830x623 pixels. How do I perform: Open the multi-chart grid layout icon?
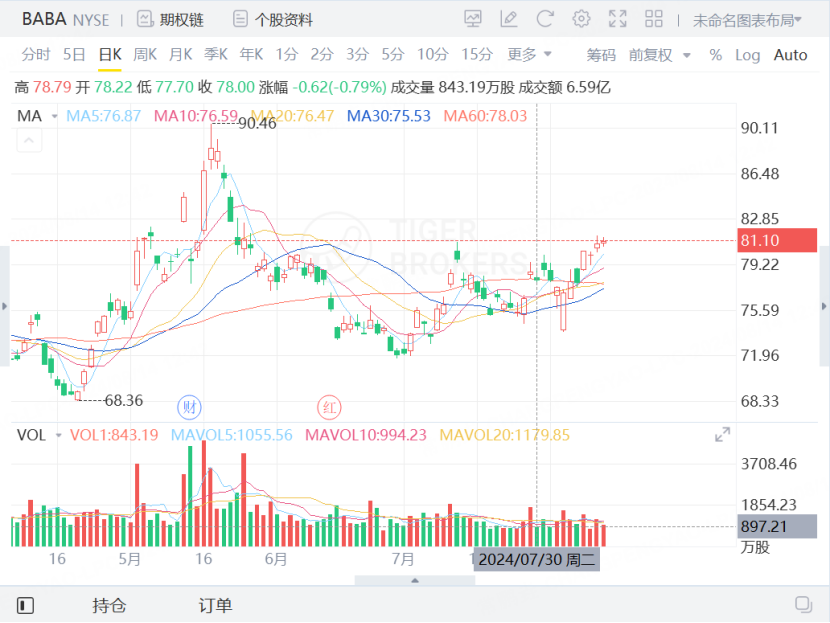654,19
